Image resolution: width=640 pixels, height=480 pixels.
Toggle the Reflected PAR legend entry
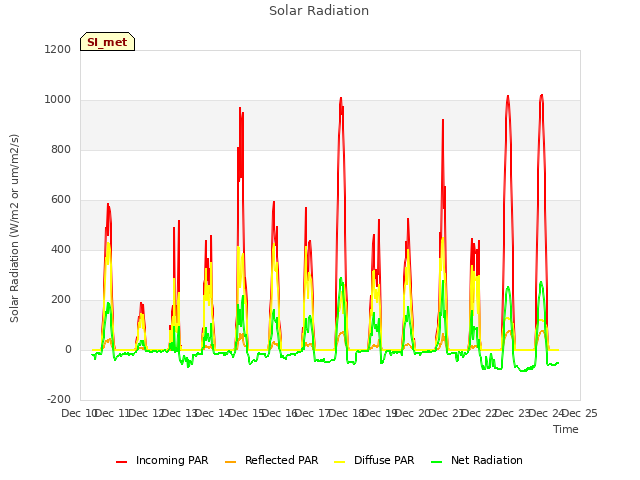[271, 460]
